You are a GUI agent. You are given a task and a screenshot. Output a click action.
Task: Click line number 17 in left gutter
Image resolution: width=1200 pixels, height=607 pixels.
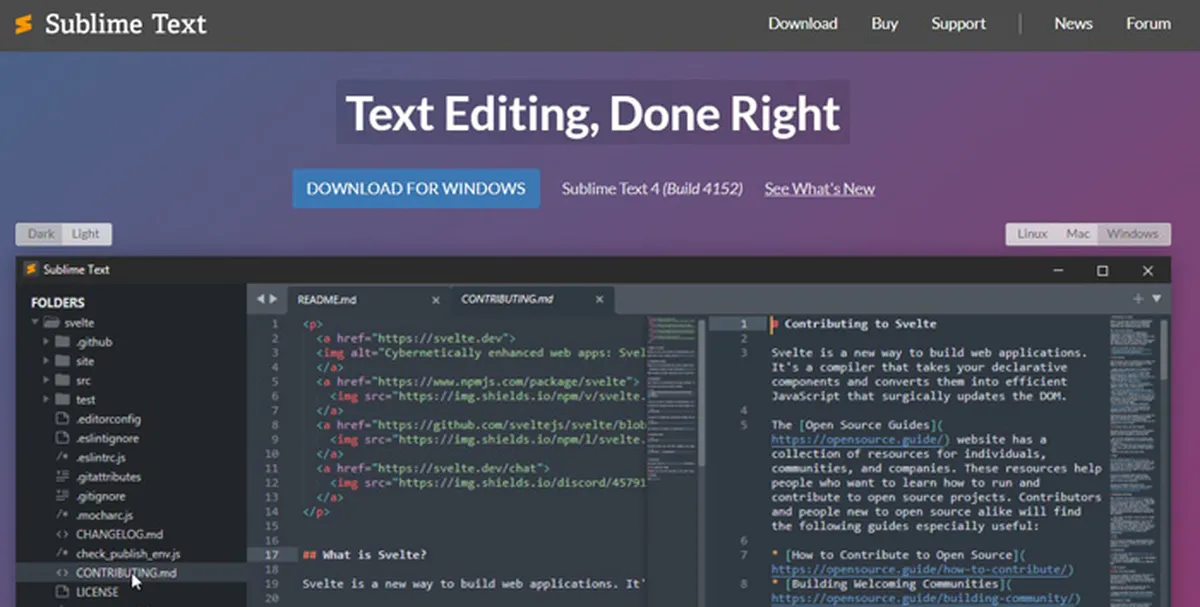[272, 554]
